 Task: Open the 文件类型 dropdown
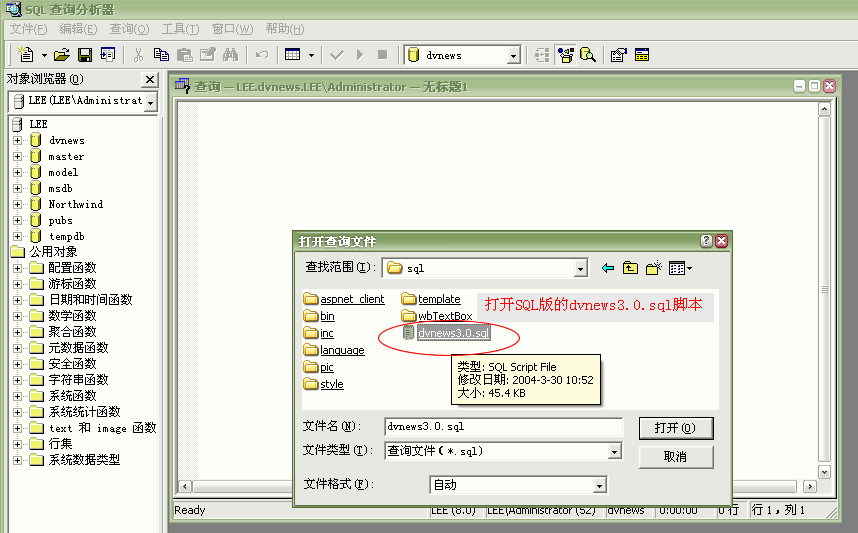point(614,452)
